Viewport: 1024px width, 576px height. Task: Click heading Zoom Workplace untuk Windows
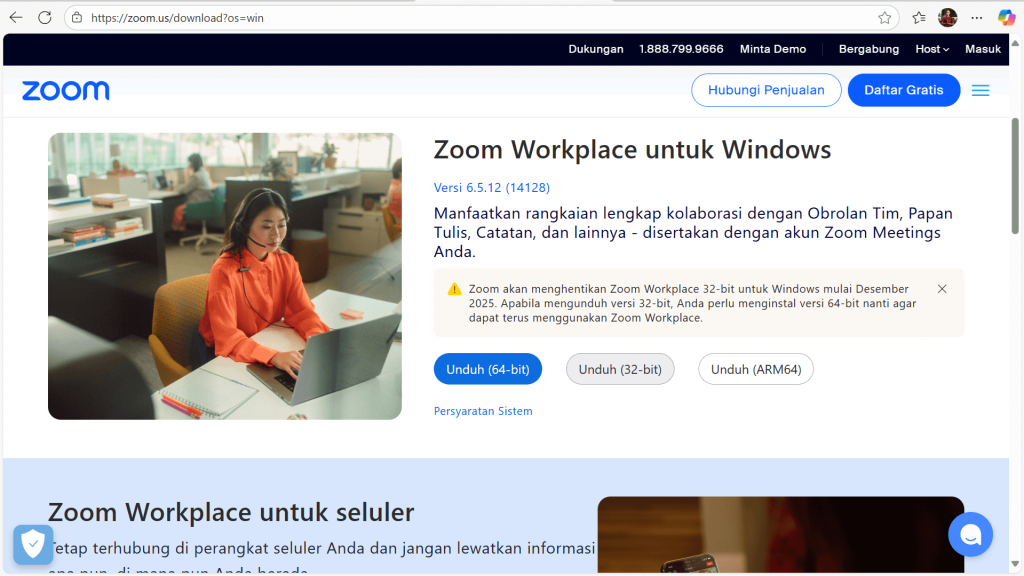click(x=632, y=150)
